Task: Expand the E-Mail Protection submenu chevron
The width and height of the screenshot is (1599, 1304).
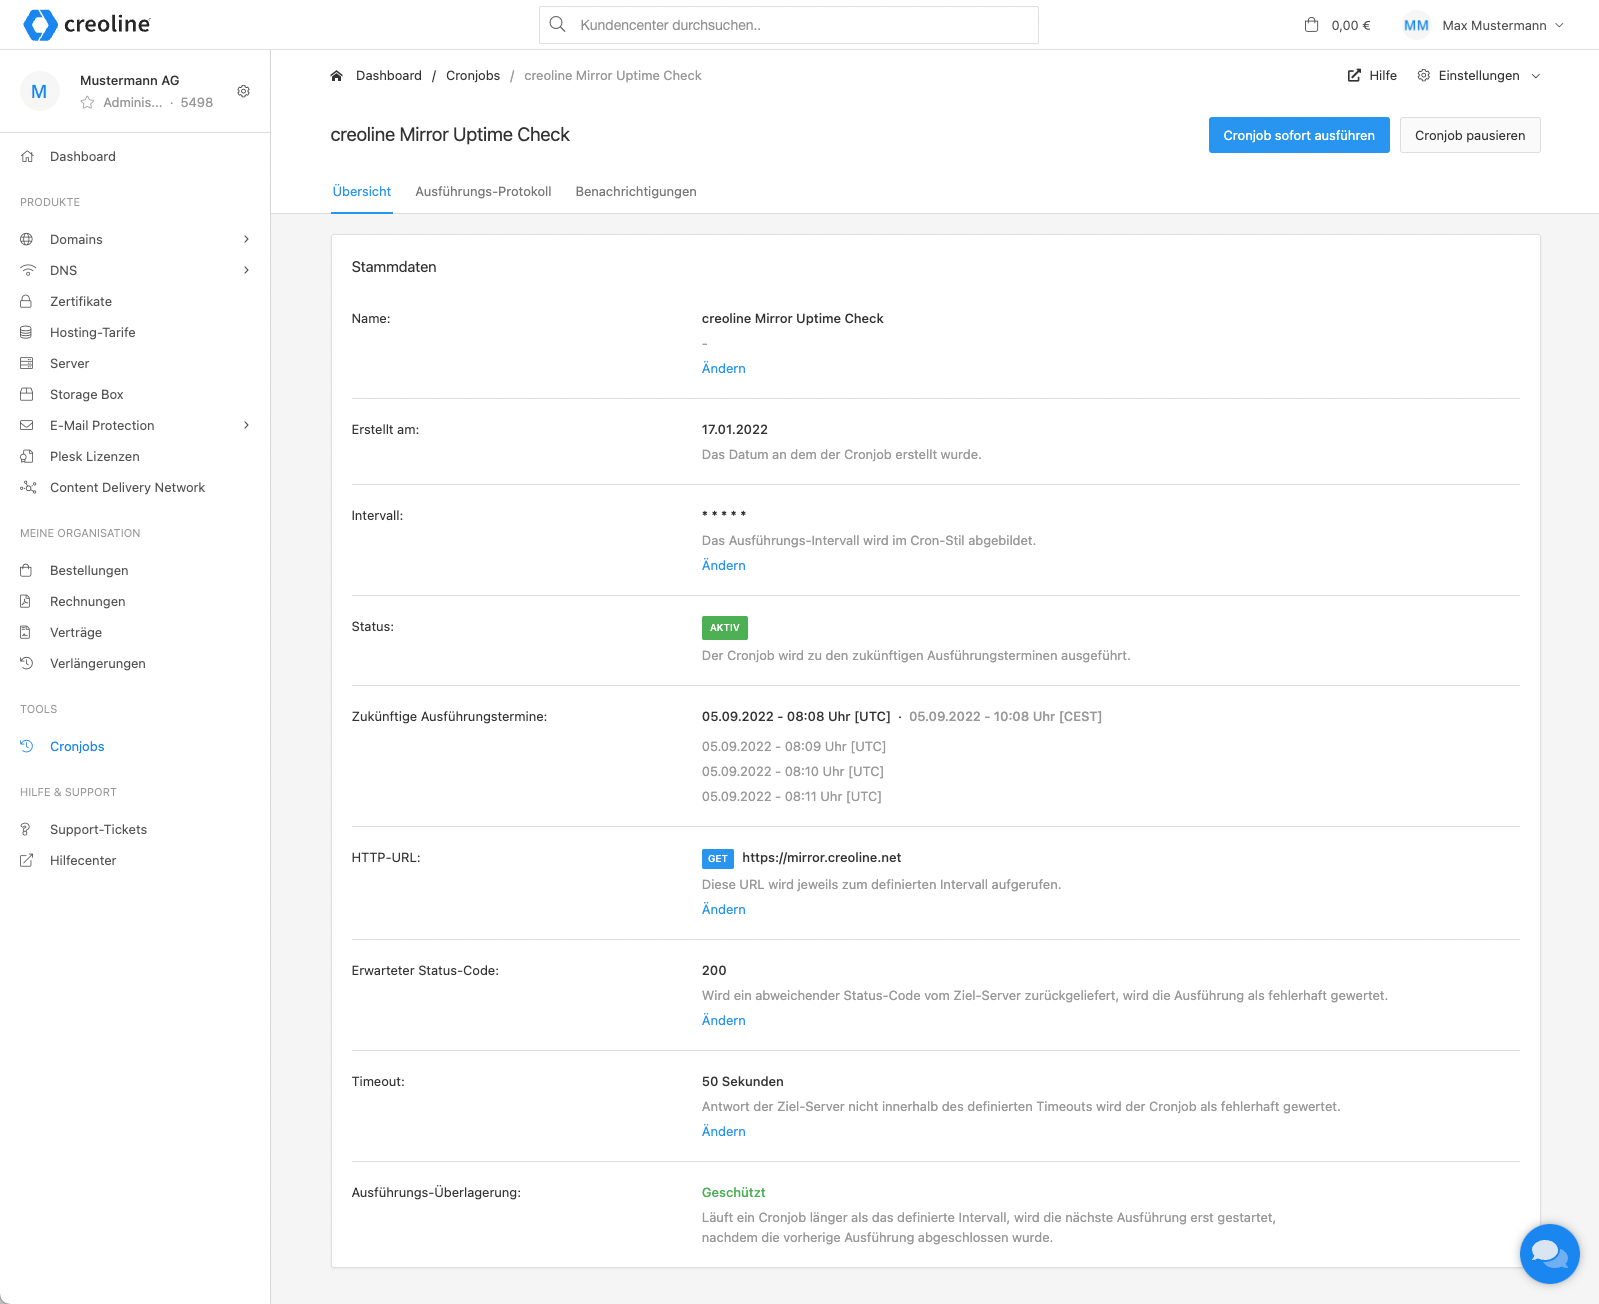Action: click(x=246, y=425)
